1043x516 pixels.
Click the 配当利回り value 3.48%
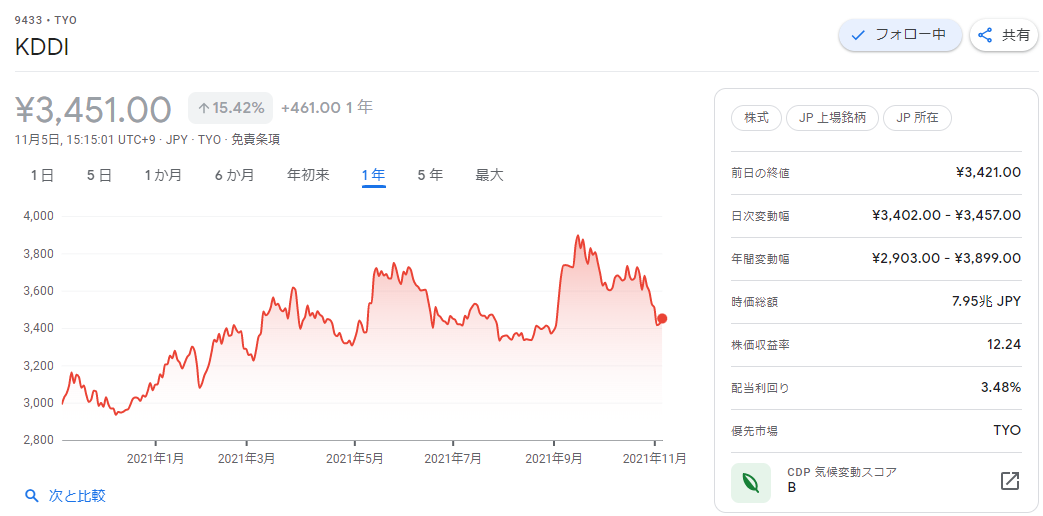(x=1001, y=387)
